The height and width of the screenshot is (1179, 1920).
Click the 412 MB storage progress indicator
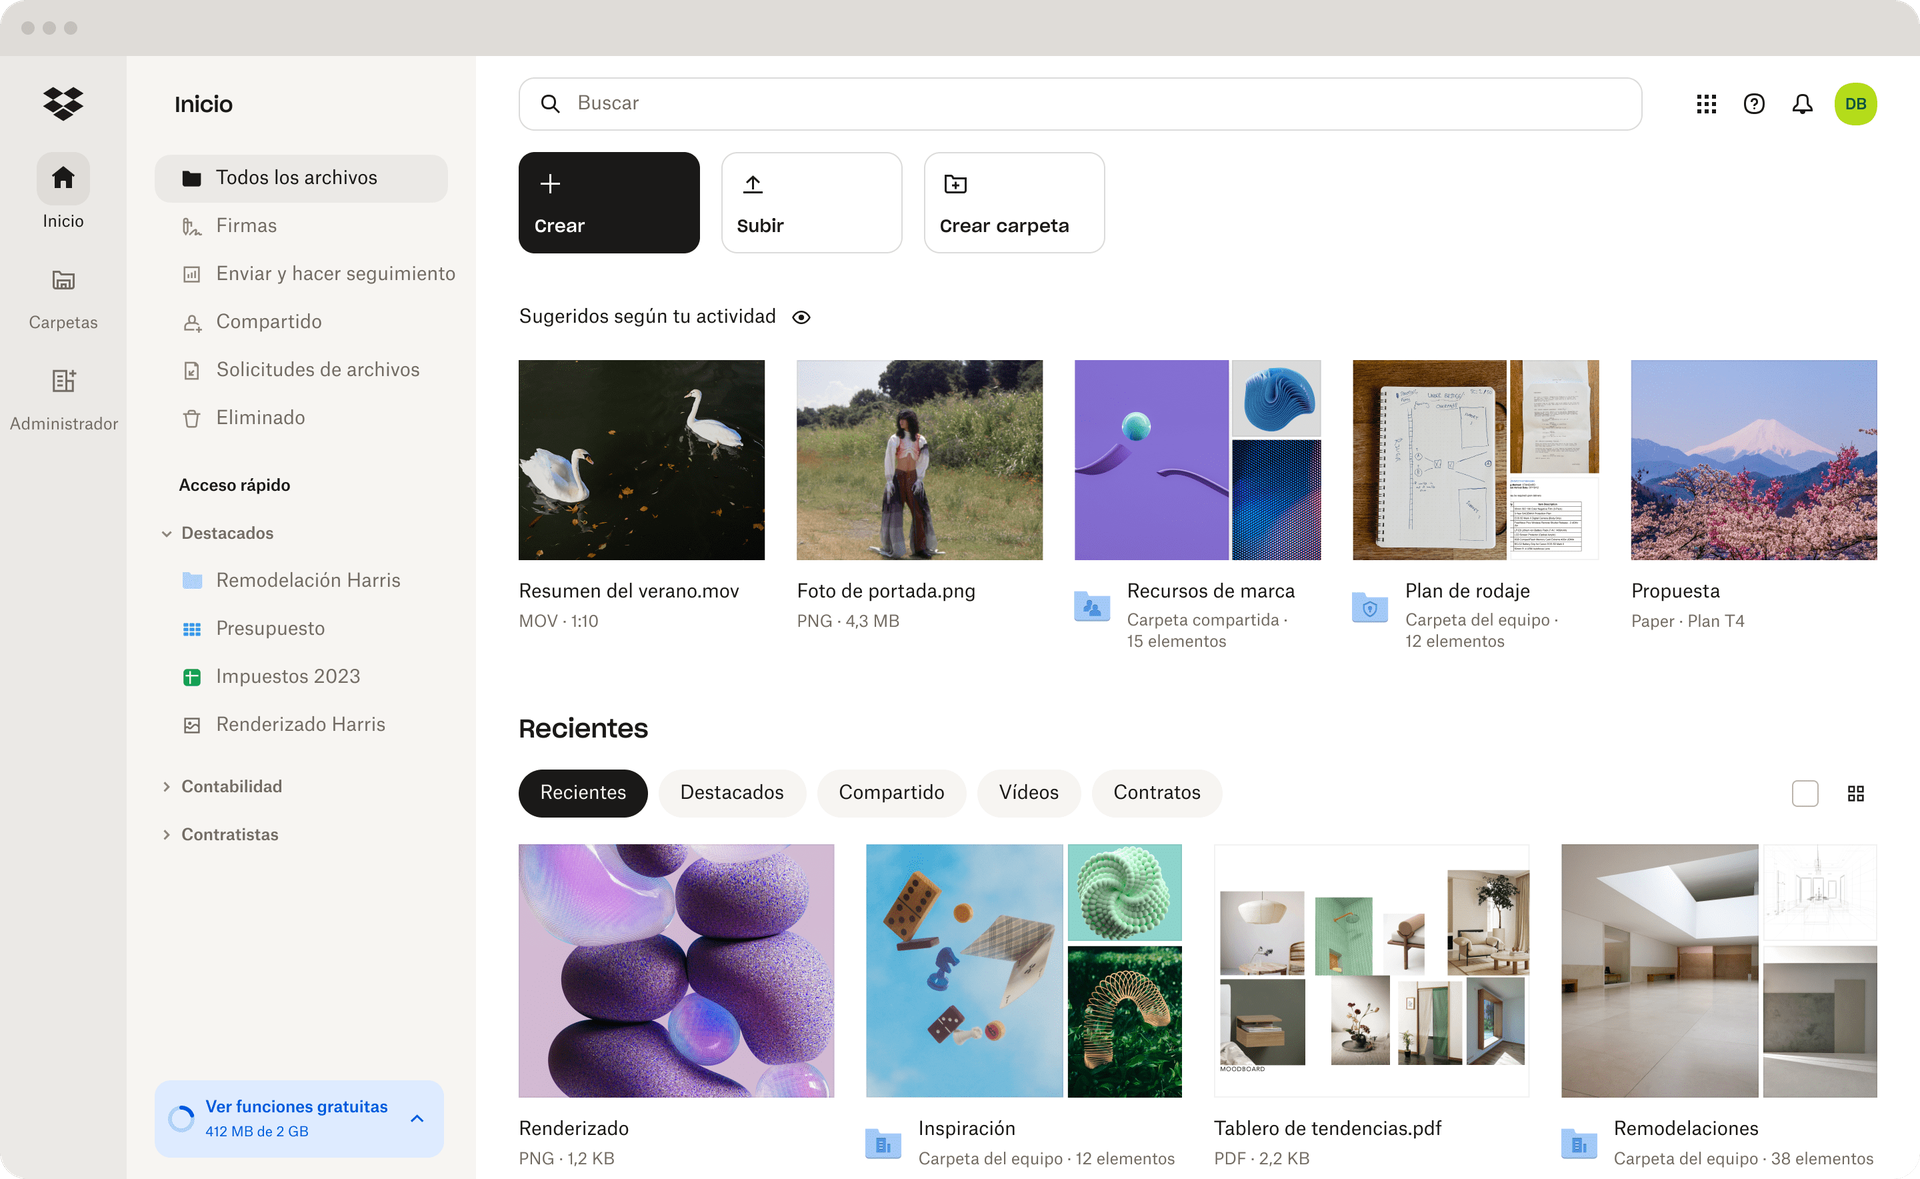point(182,1118)
